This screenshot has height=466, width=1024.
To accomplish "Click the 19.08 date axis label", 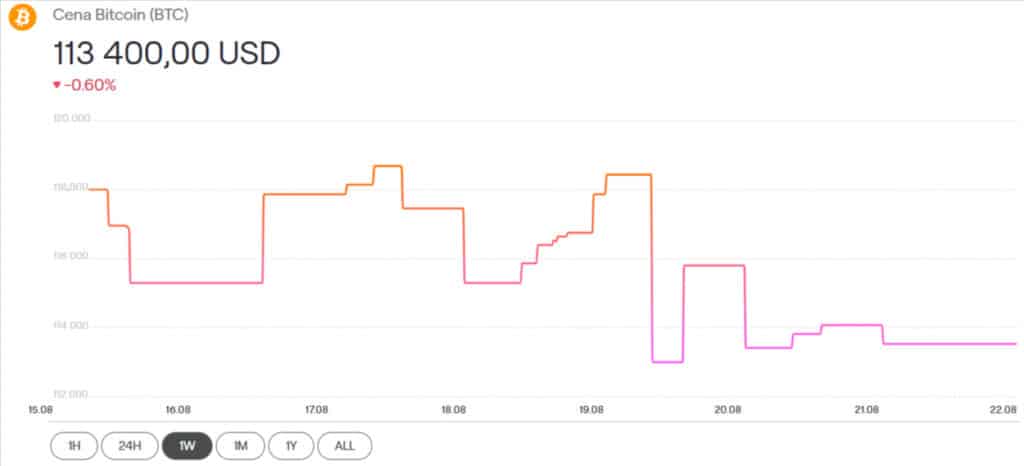I will click(x=591, y=409).
